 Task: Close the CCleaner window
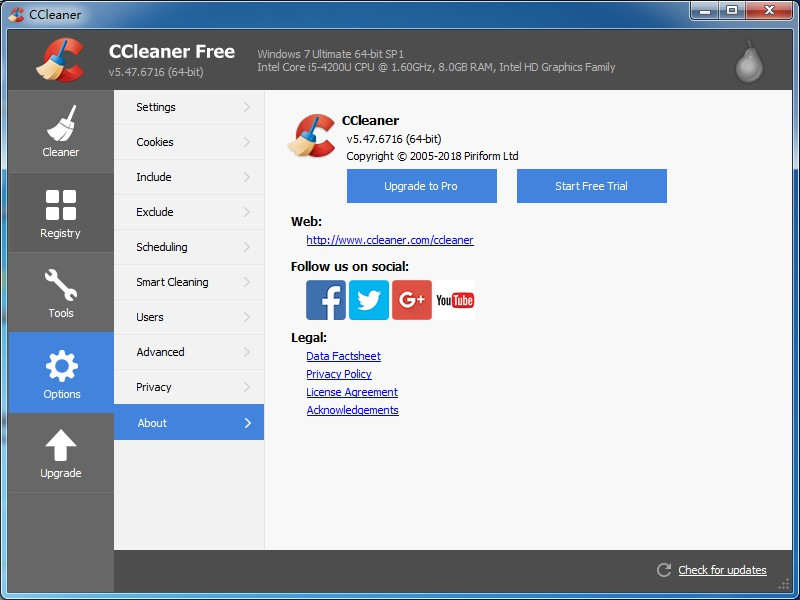point(769,11)
